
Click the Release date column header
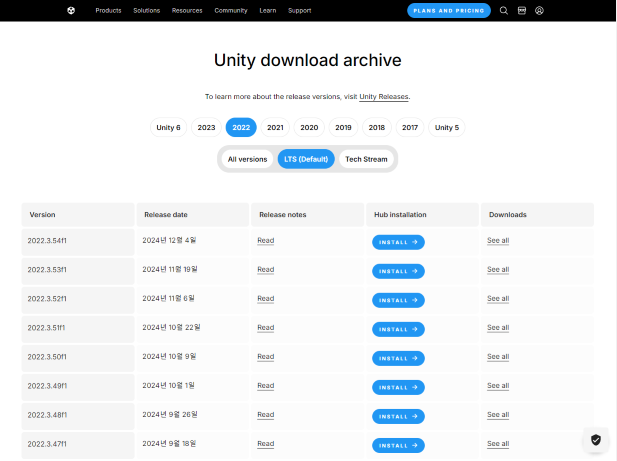193,215
